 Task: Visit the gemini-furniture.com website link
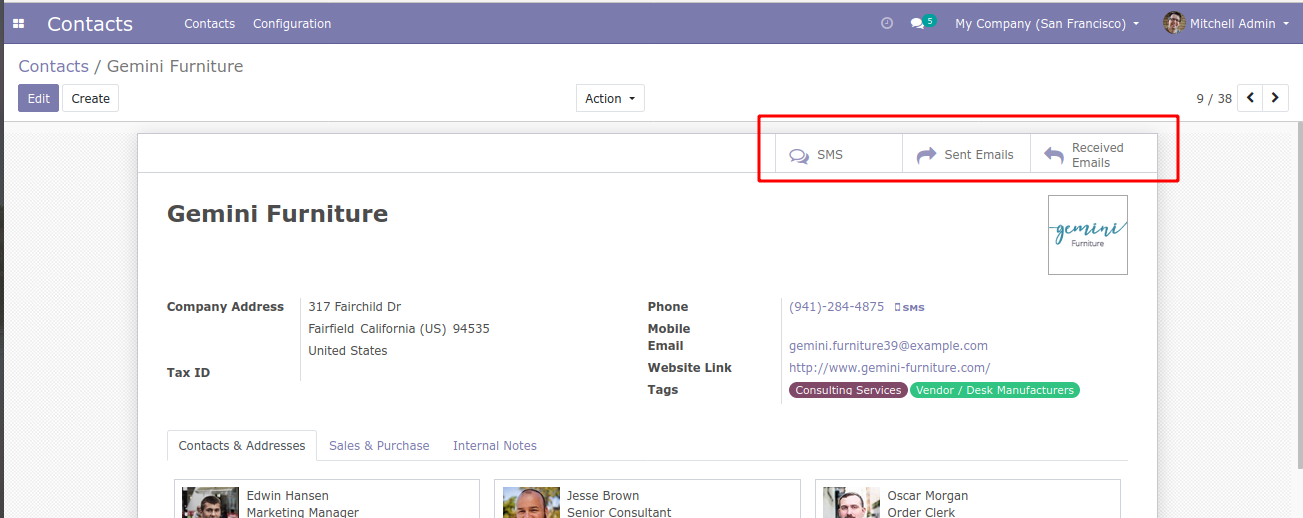pyautogui.click(x=889, y=368)
